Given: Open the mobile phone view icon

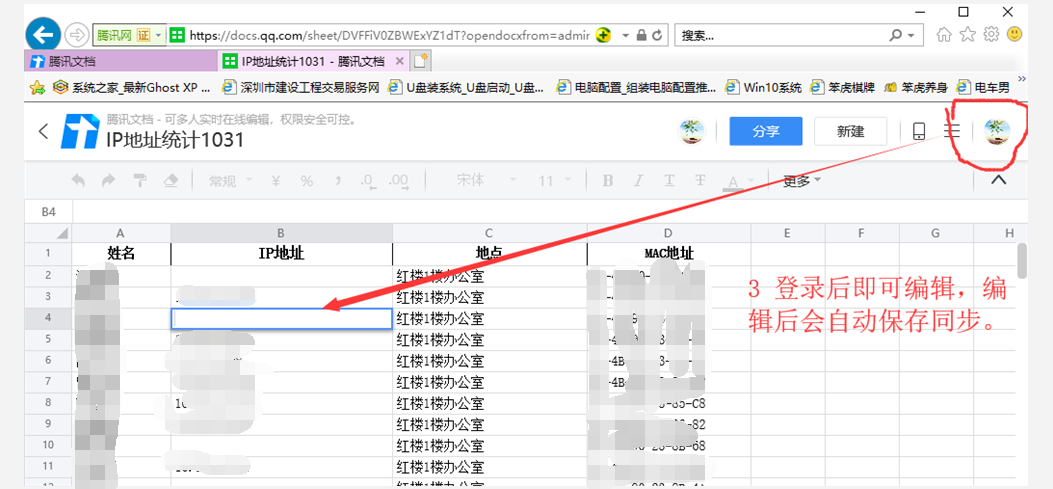Looking at the screenshot, I should point(918,131).
